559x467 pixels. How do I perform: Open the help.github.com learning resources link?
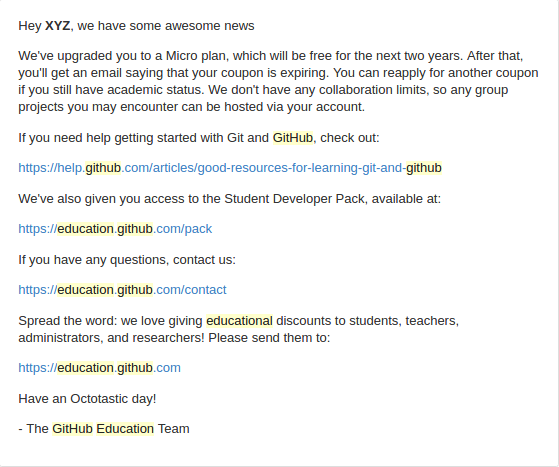(x=230, y=168)
